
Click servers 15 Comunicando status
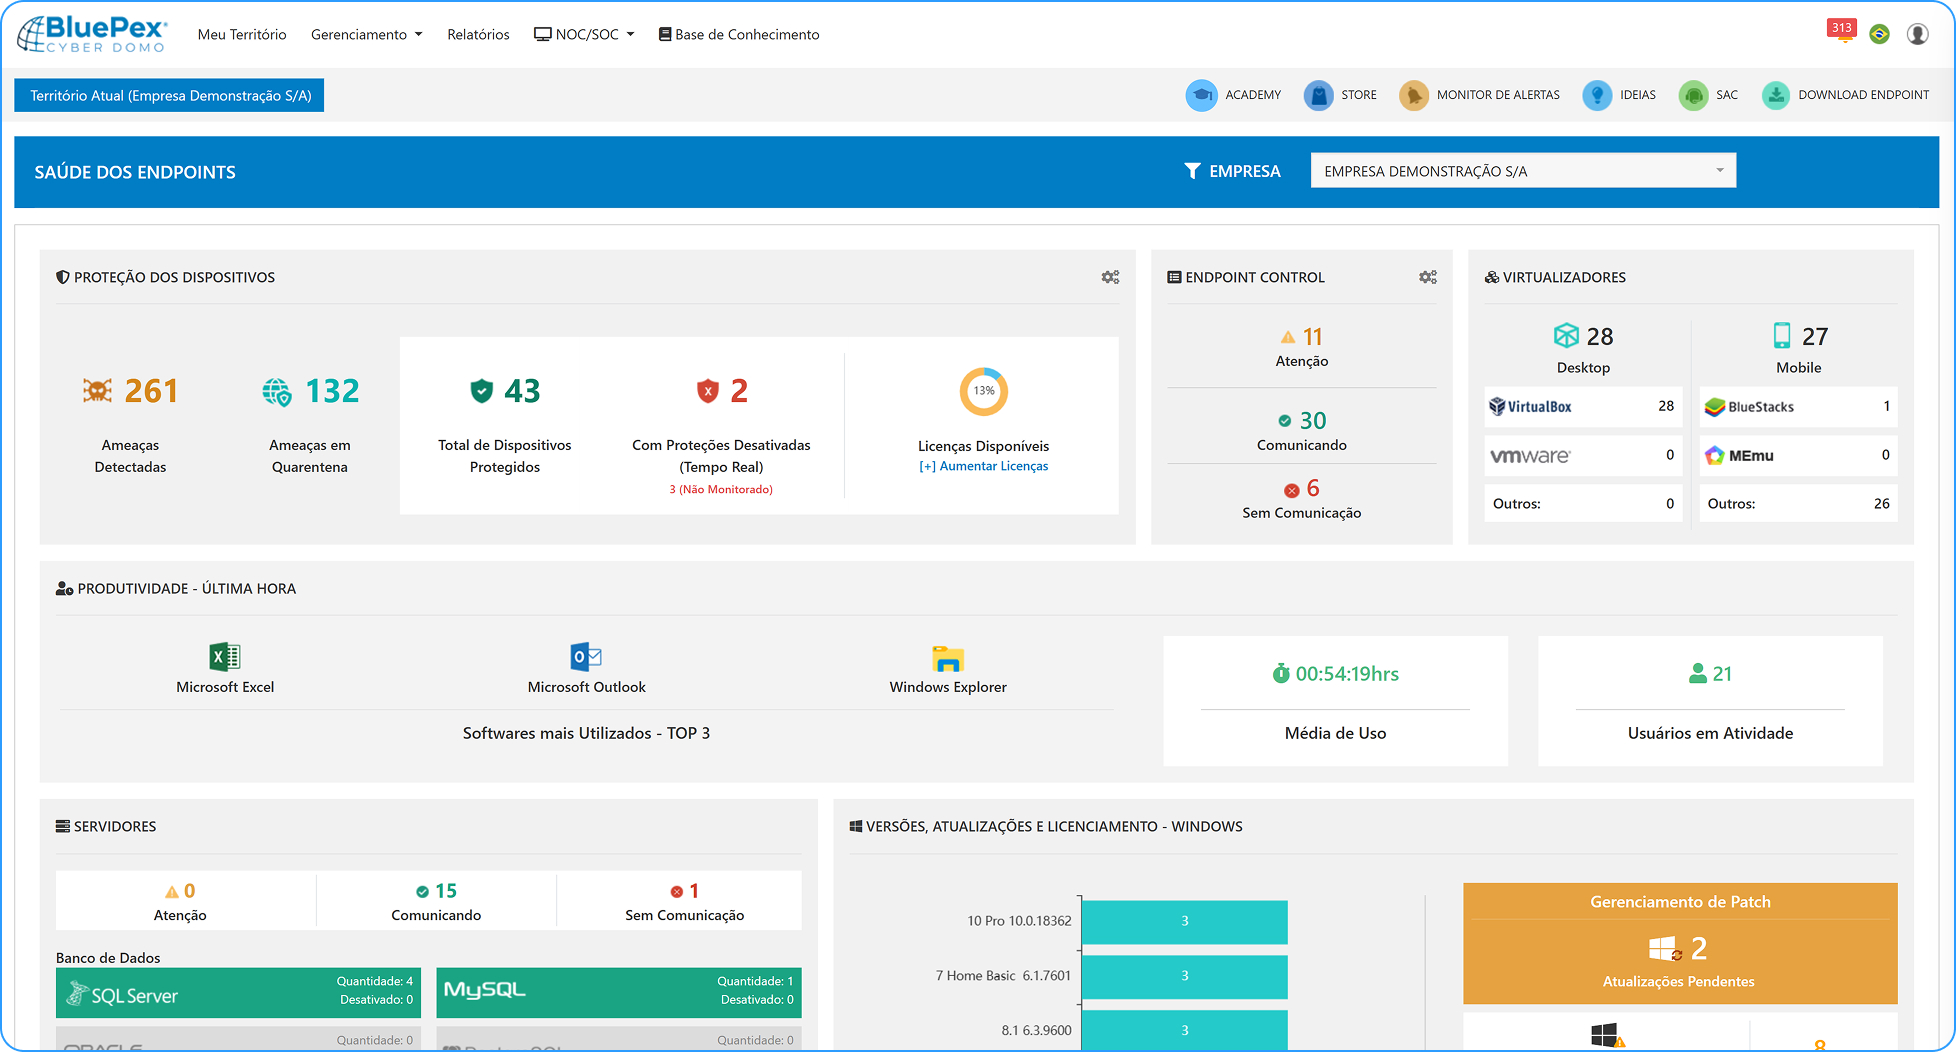click(x=436, y=901)
